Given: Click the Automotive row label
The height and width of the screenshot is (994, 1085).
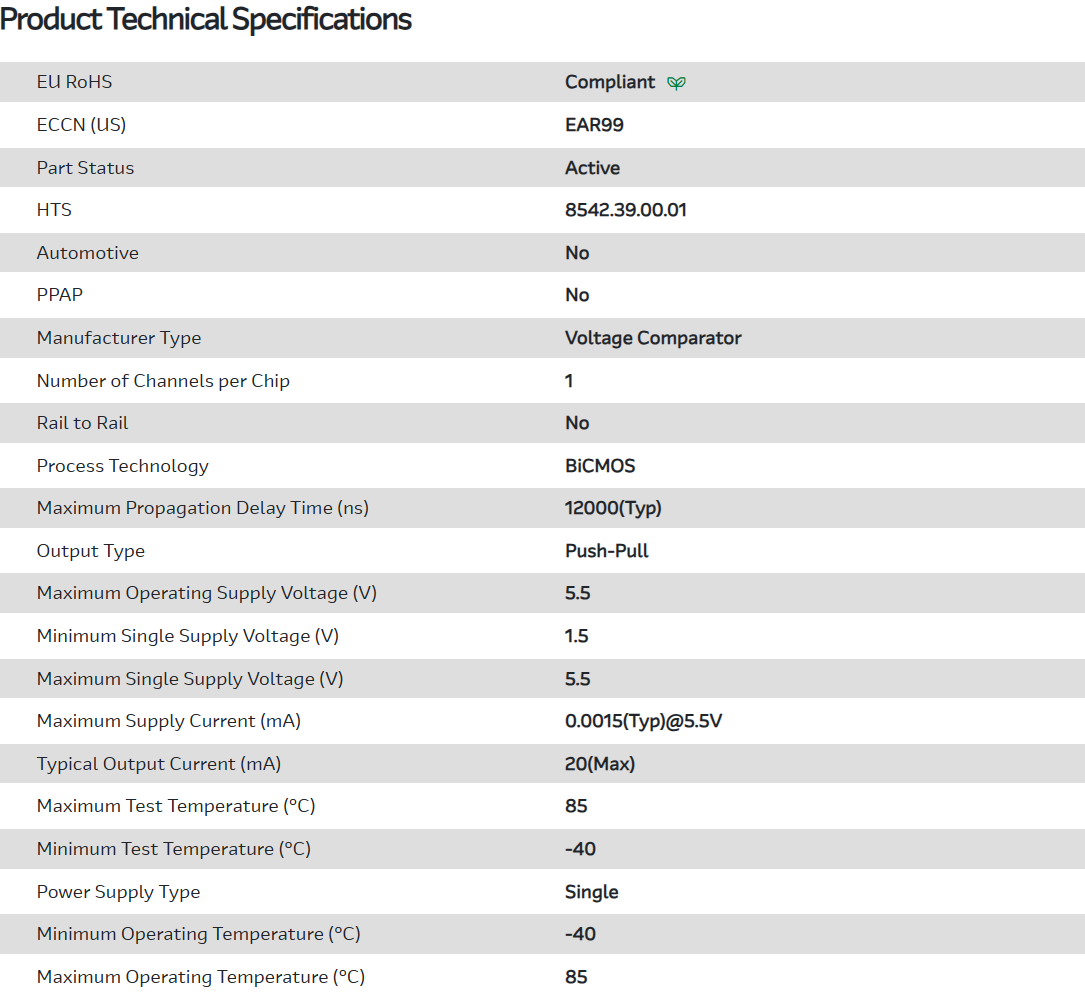Looking at the screenshot, I should pyautogui.click(x=87, y=253).
